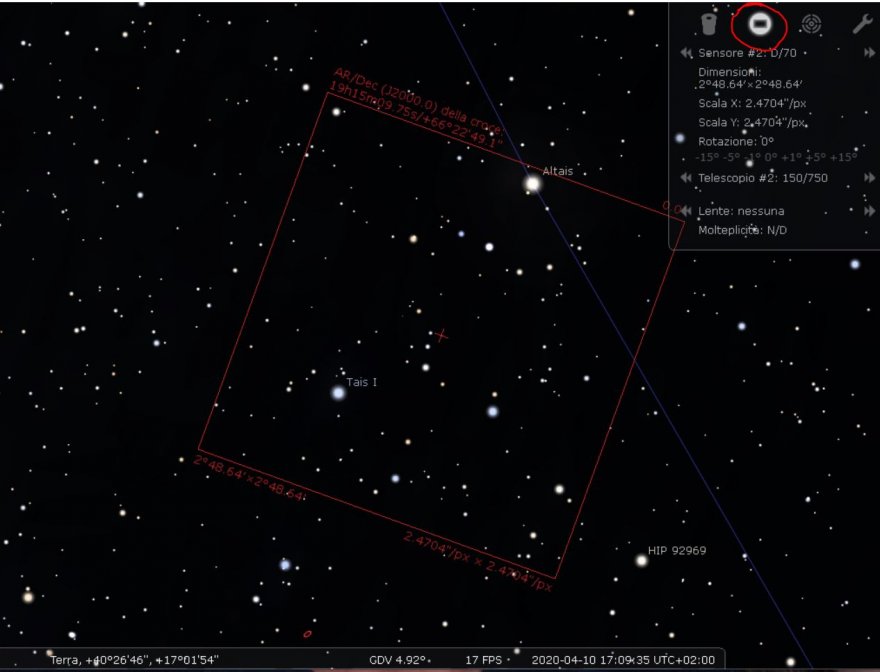
Task: Click the Terra location in status bar
Action: click(135, 660)
